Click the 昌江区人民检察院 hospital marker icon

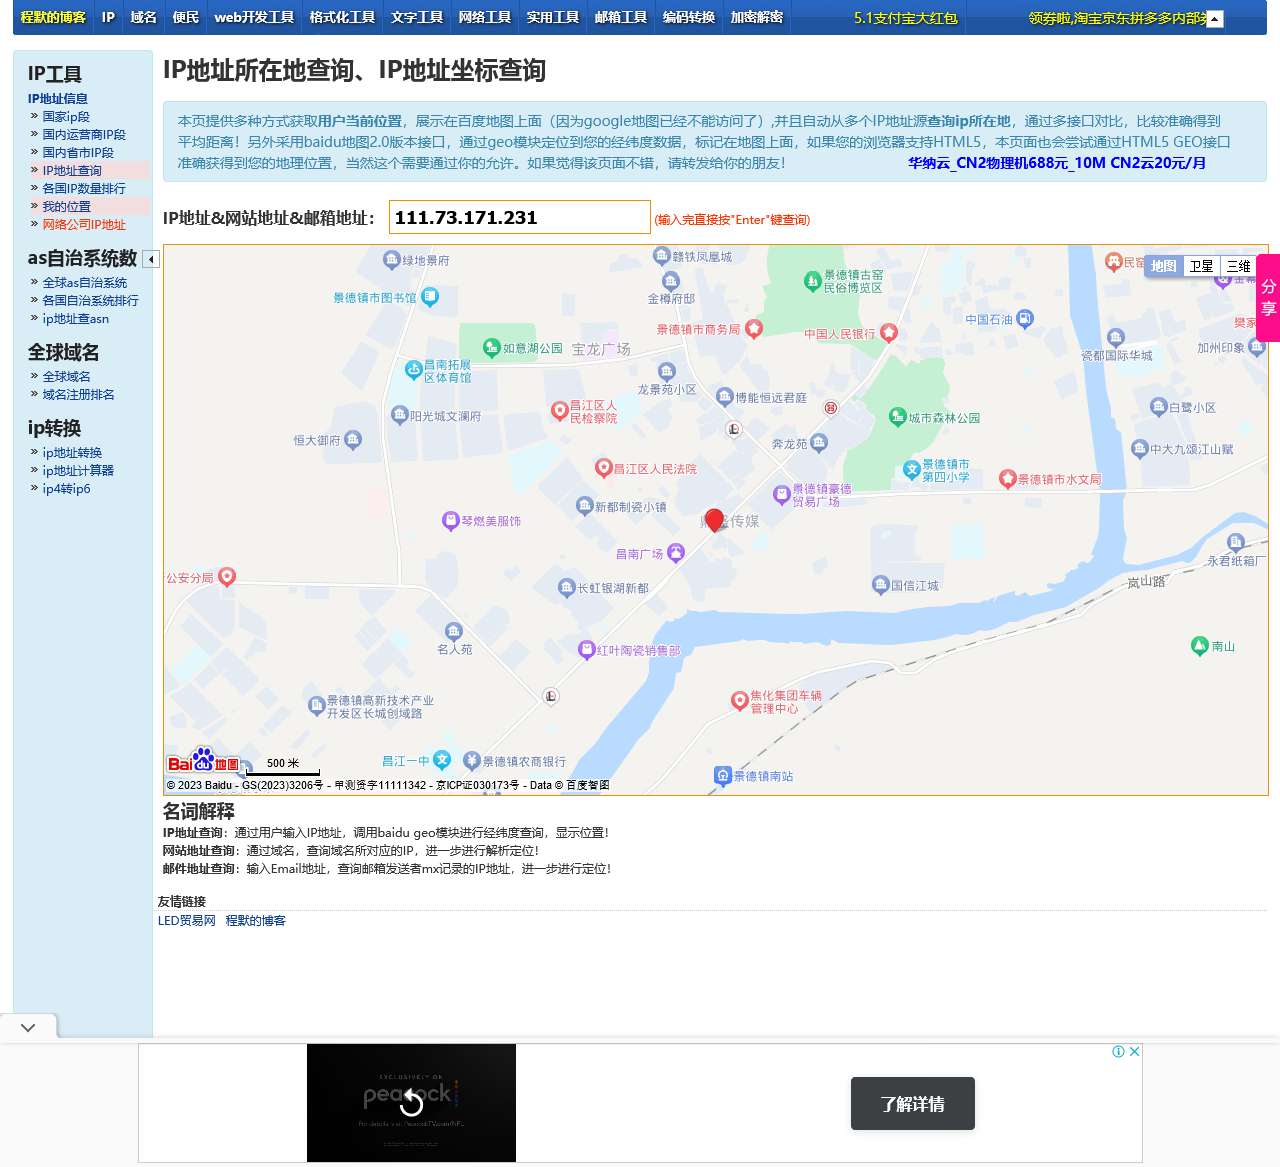click(558, 410)
